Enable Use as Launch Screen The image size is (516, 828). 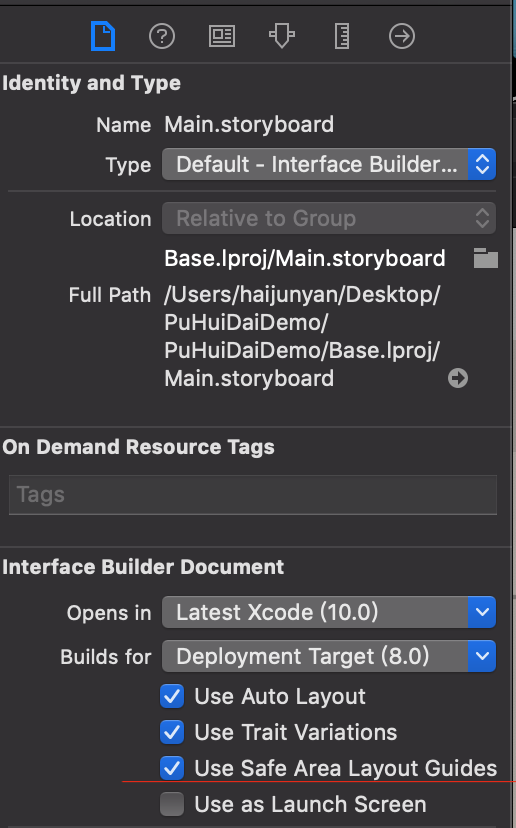coord(172,804)
